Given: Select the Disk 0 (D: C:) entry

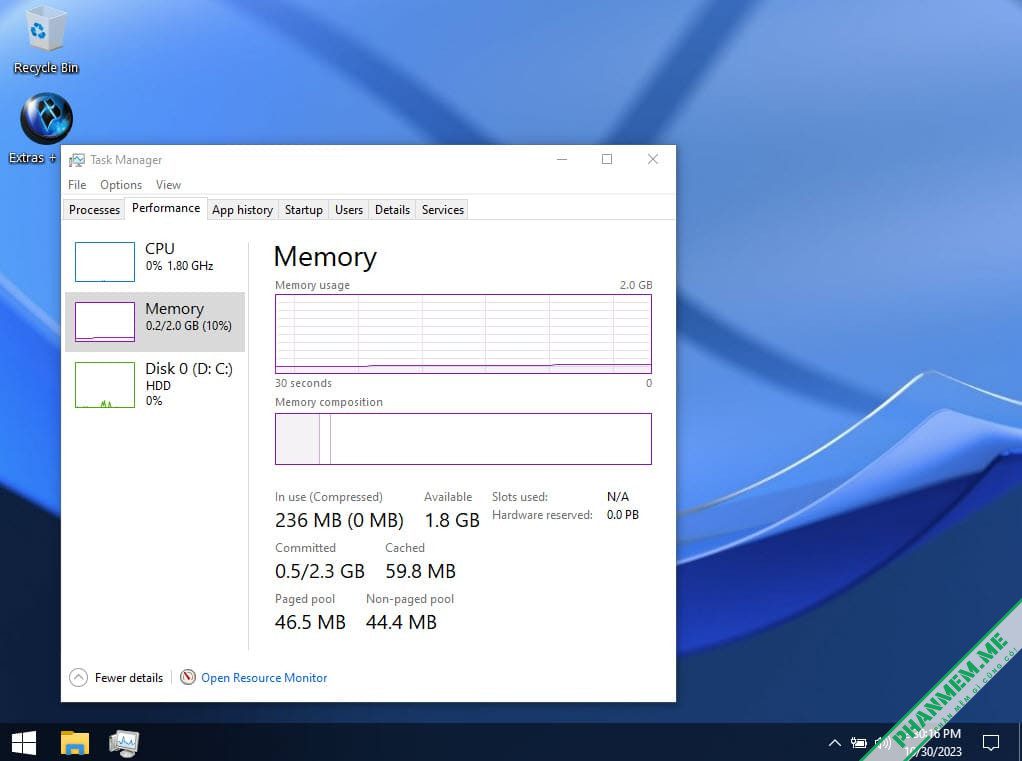Looking at the screenshot, I should coord(155,385).
